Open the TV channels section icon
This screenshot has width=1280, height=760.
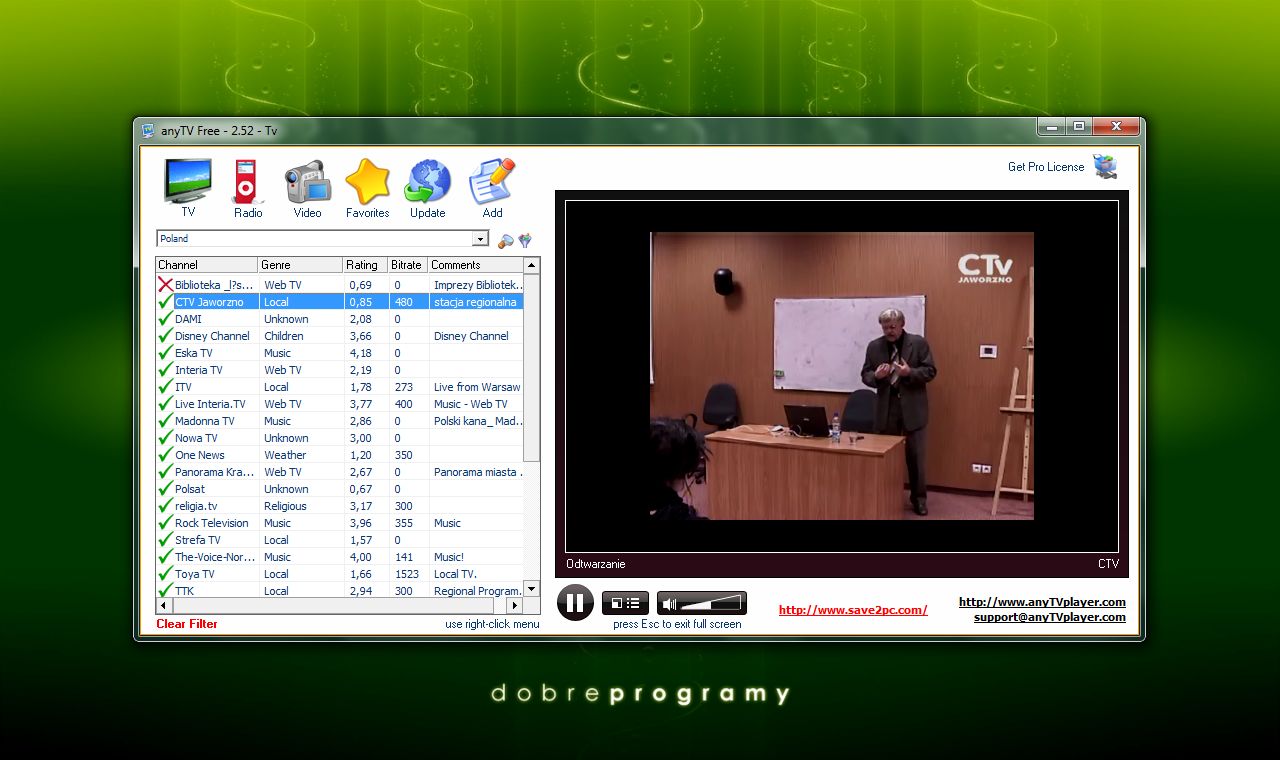tap(188, 181)
